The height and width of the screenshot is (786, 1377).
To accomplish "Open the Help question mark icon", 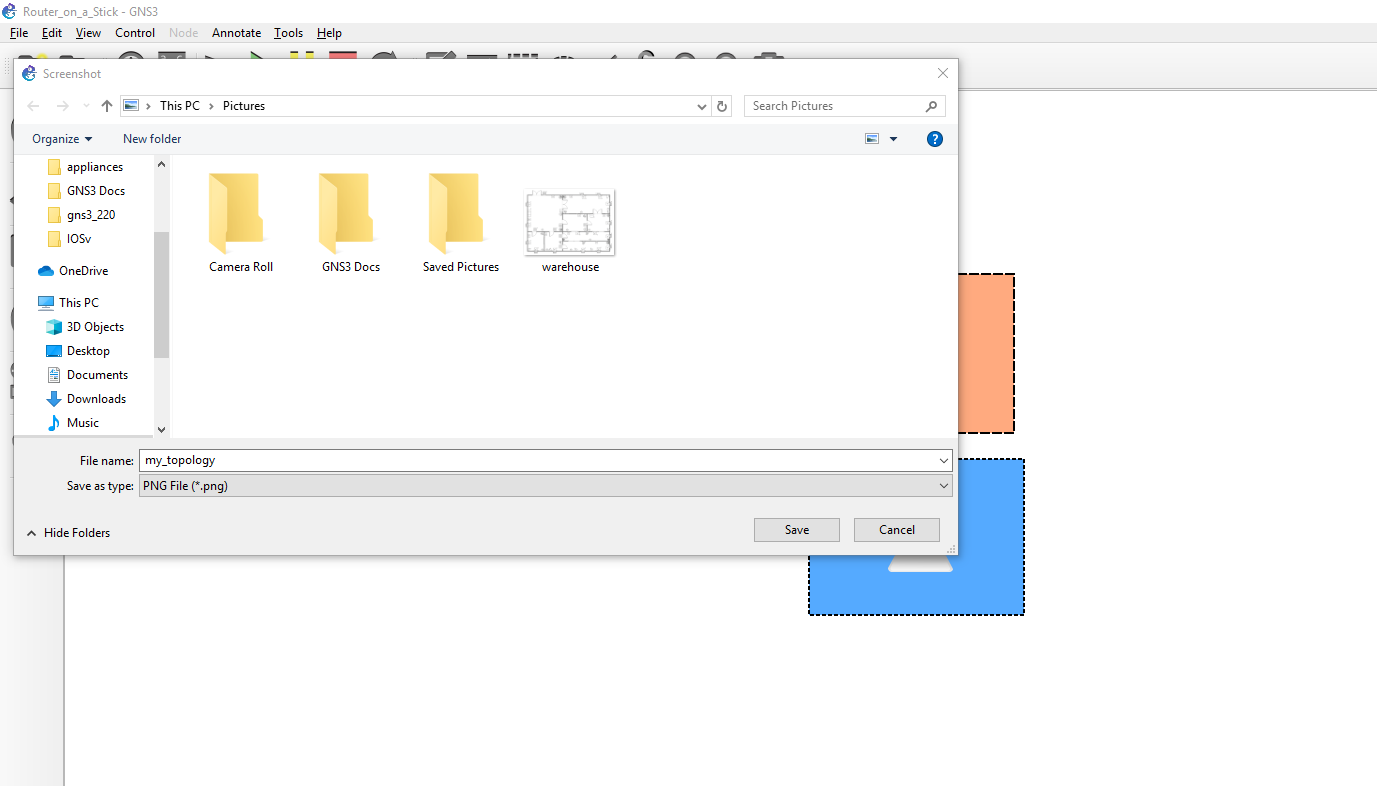I will point(935,139).
